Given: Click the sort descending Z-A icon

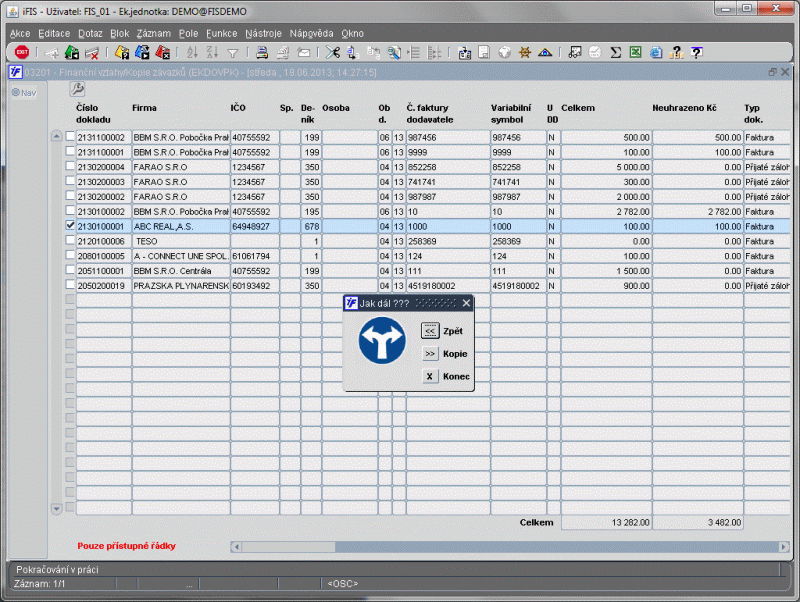Looking at the screenshot, I should [212, 52].
